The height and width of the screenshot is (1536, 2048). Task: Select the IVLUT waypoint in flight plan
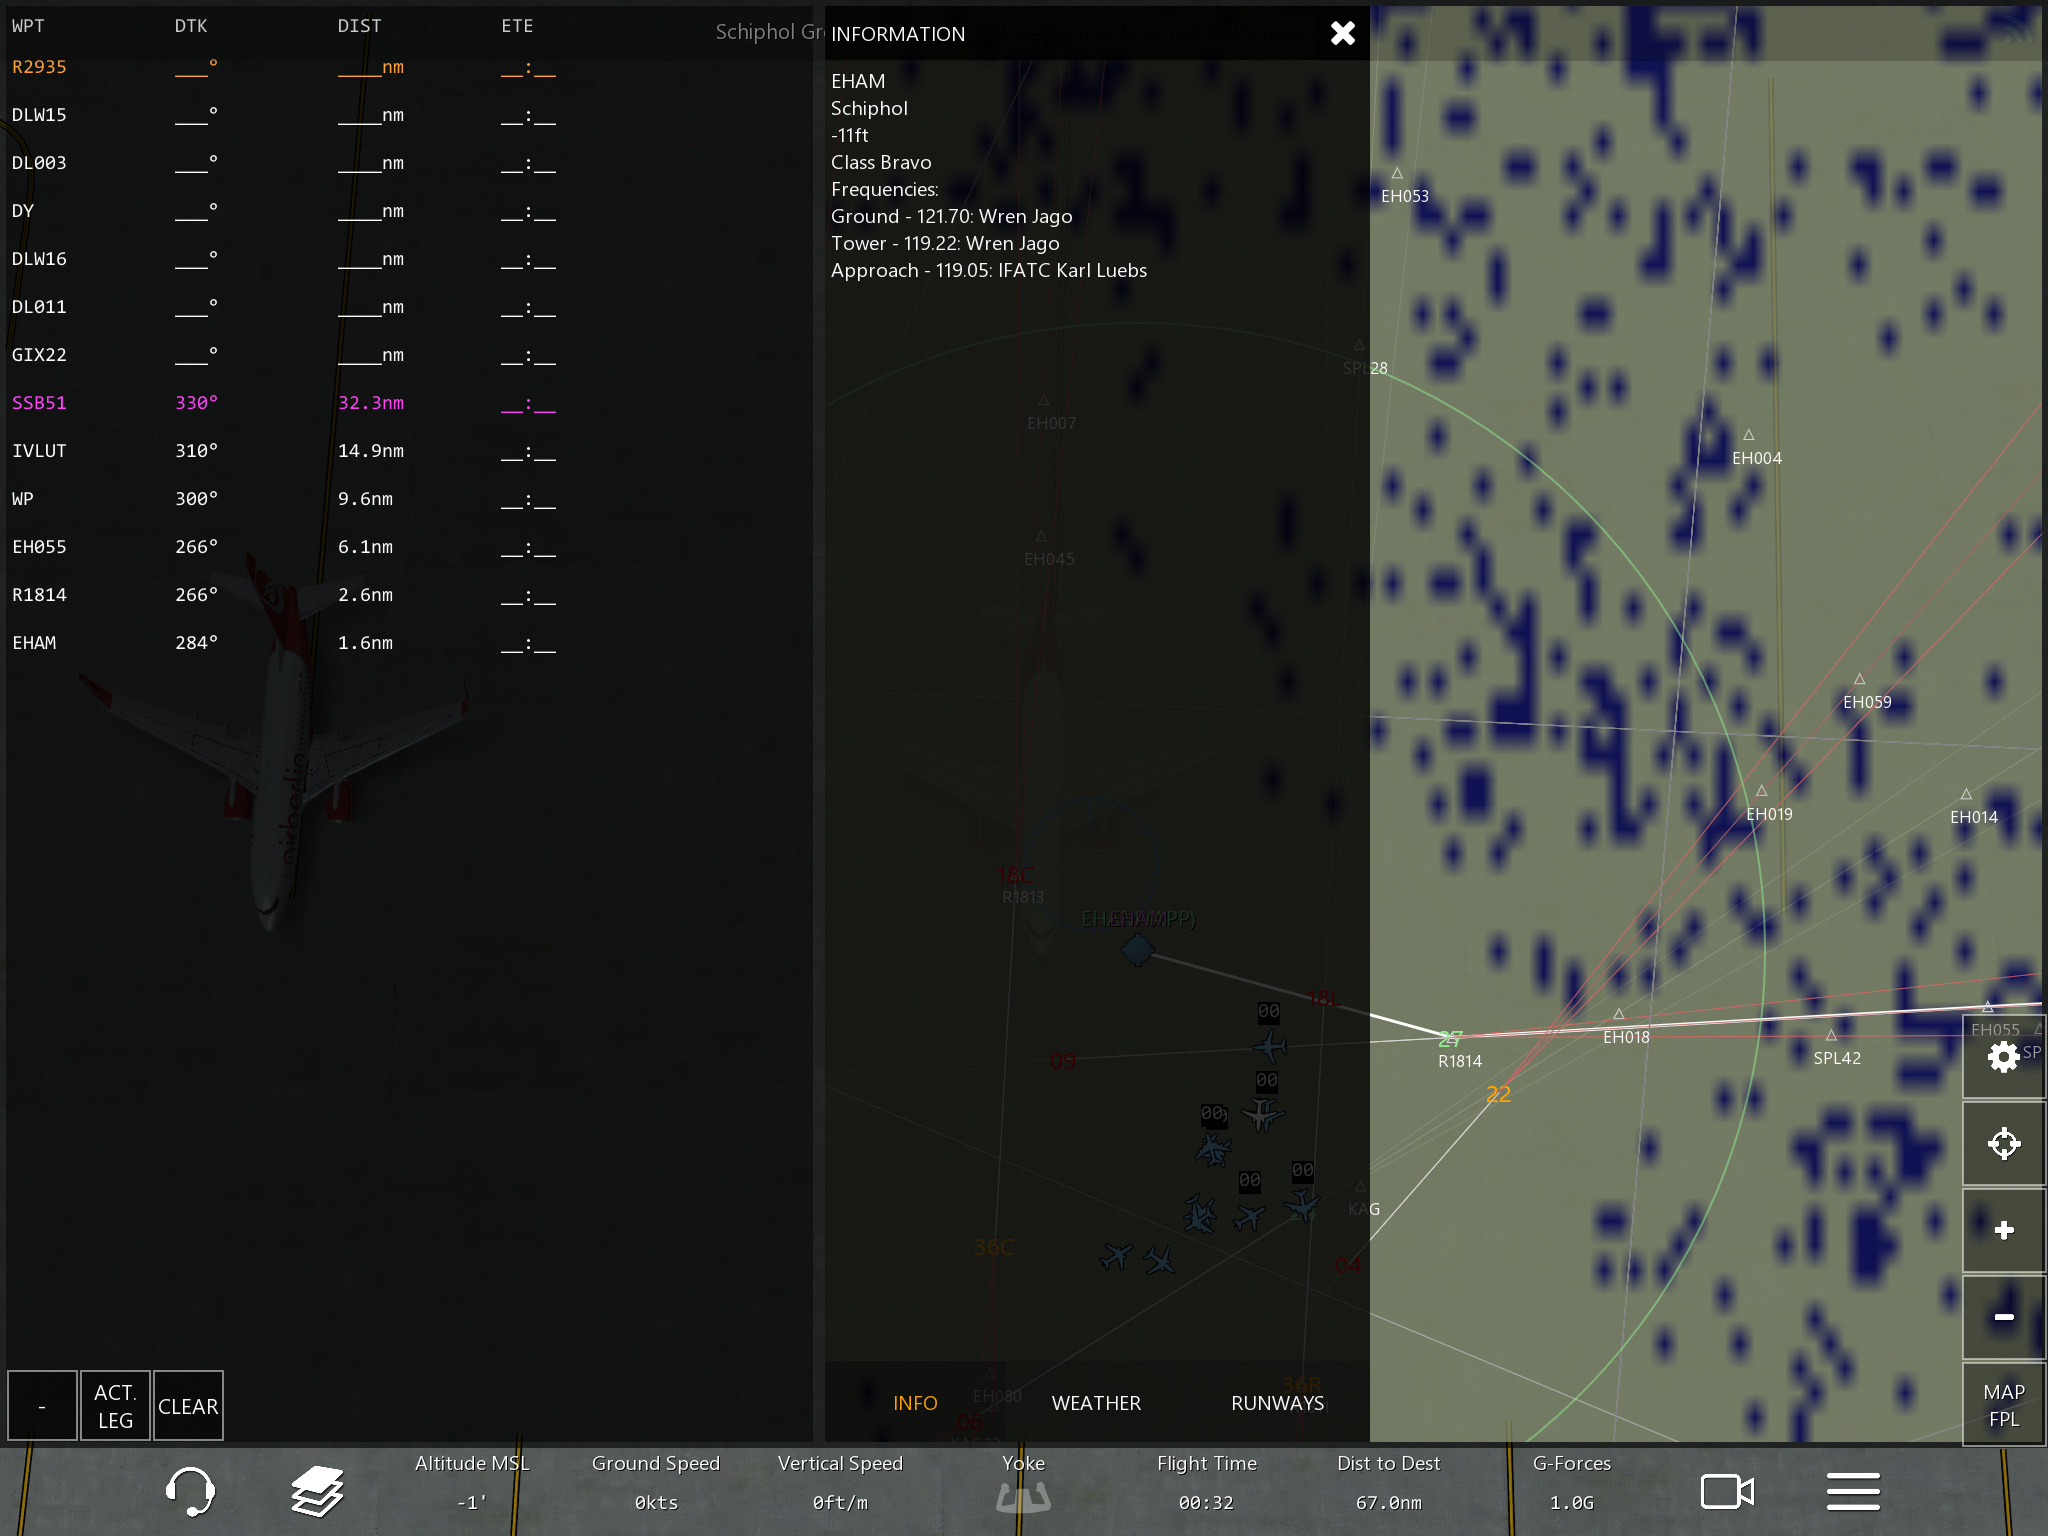(x=40, y=451)
